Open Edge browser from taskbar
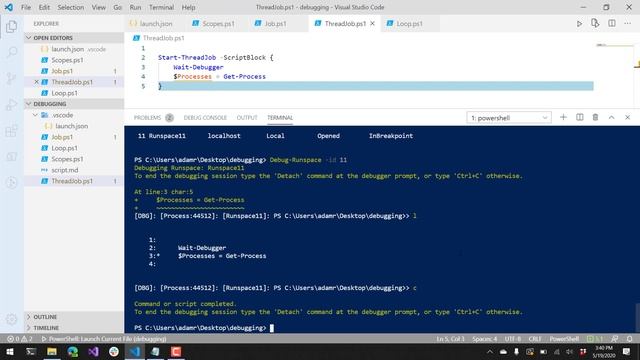The image size is (640, 360). click(x=73, y=351)
